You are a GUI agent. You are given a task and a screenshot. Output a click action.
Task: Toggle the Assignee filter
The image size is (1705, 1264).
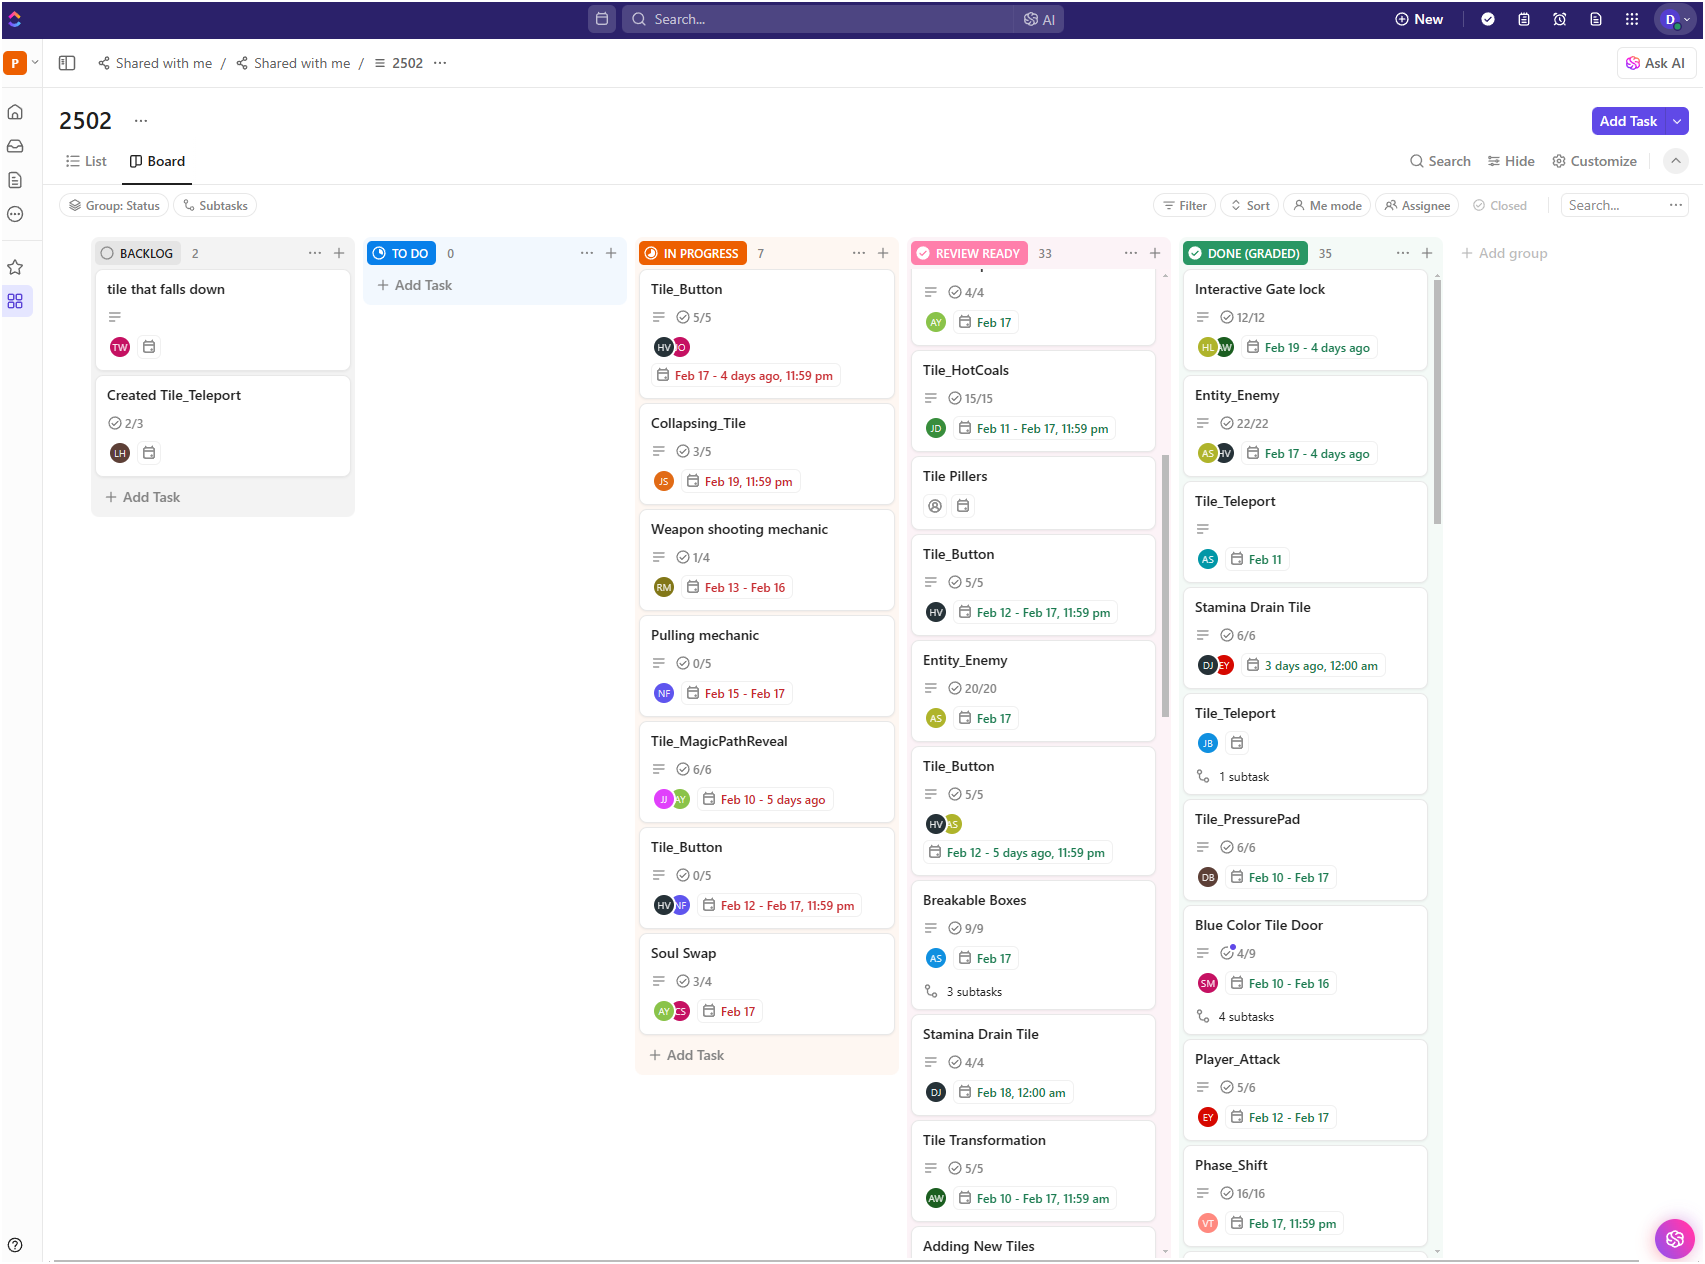tap(1417, 205)
